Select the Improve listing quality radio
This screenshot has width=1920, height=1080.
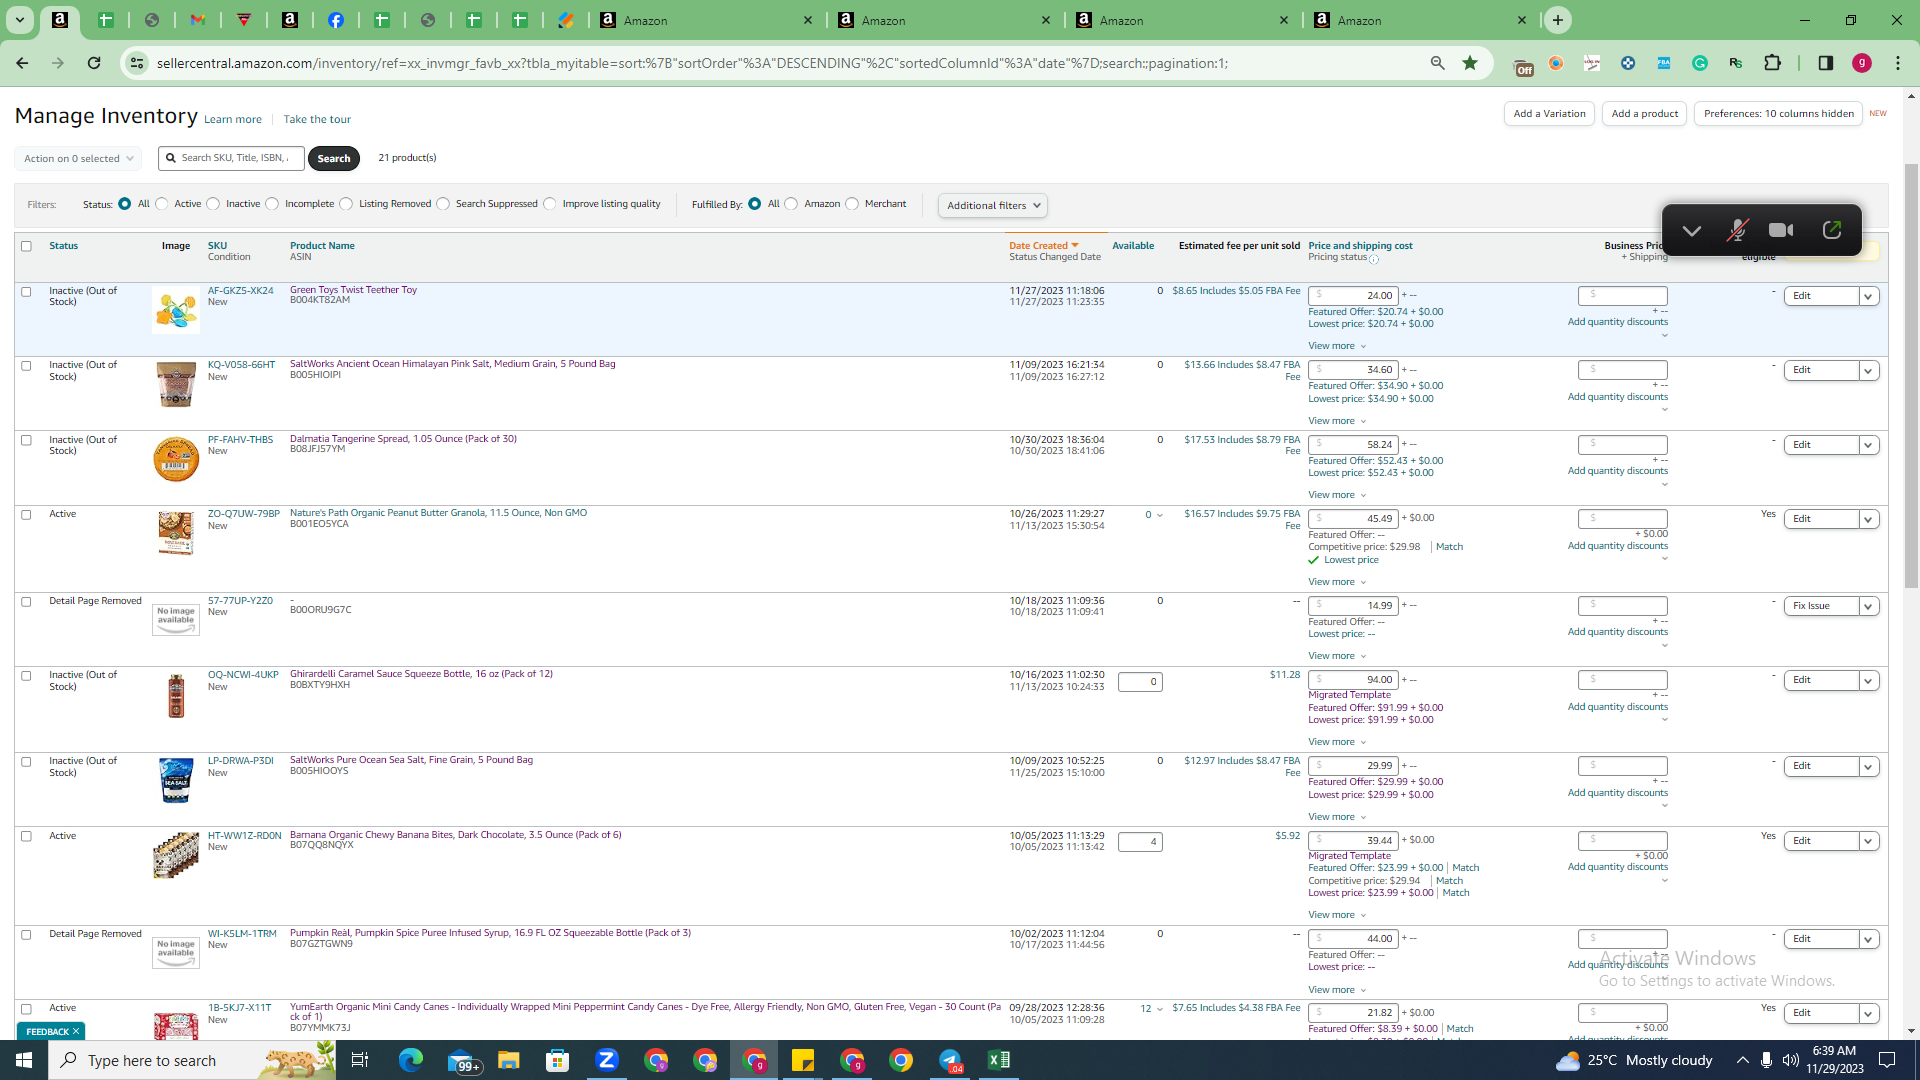tap(550, 204)
